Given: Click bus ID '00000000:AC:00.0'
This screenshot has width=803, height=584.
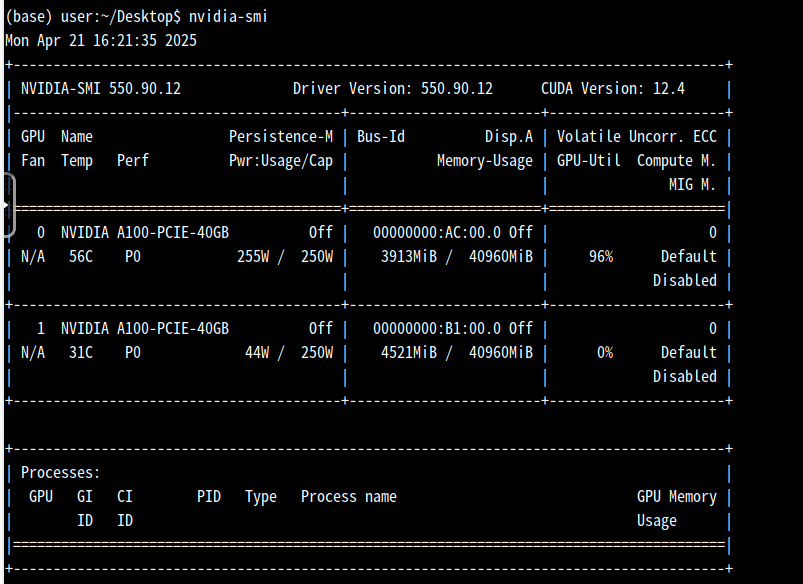Looking at the screenshot, I should (437, 233).
